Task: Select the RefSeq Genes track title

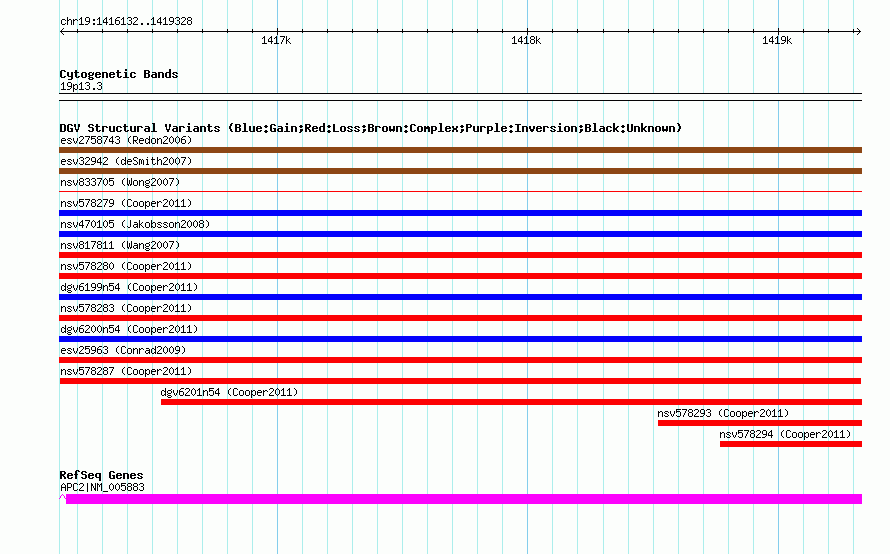Action: [102, 475]
